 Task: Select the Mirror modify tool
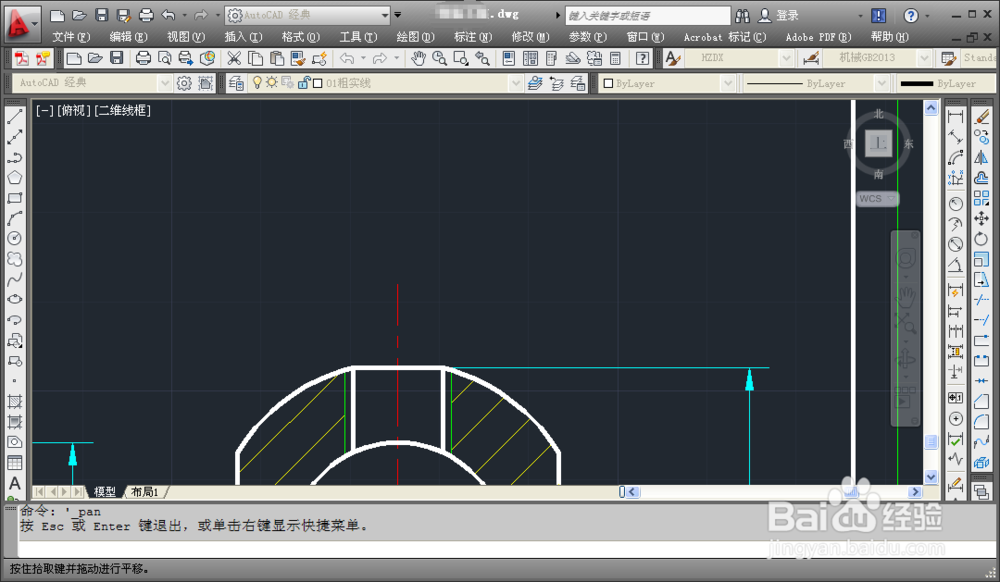[x=982, y=157]
